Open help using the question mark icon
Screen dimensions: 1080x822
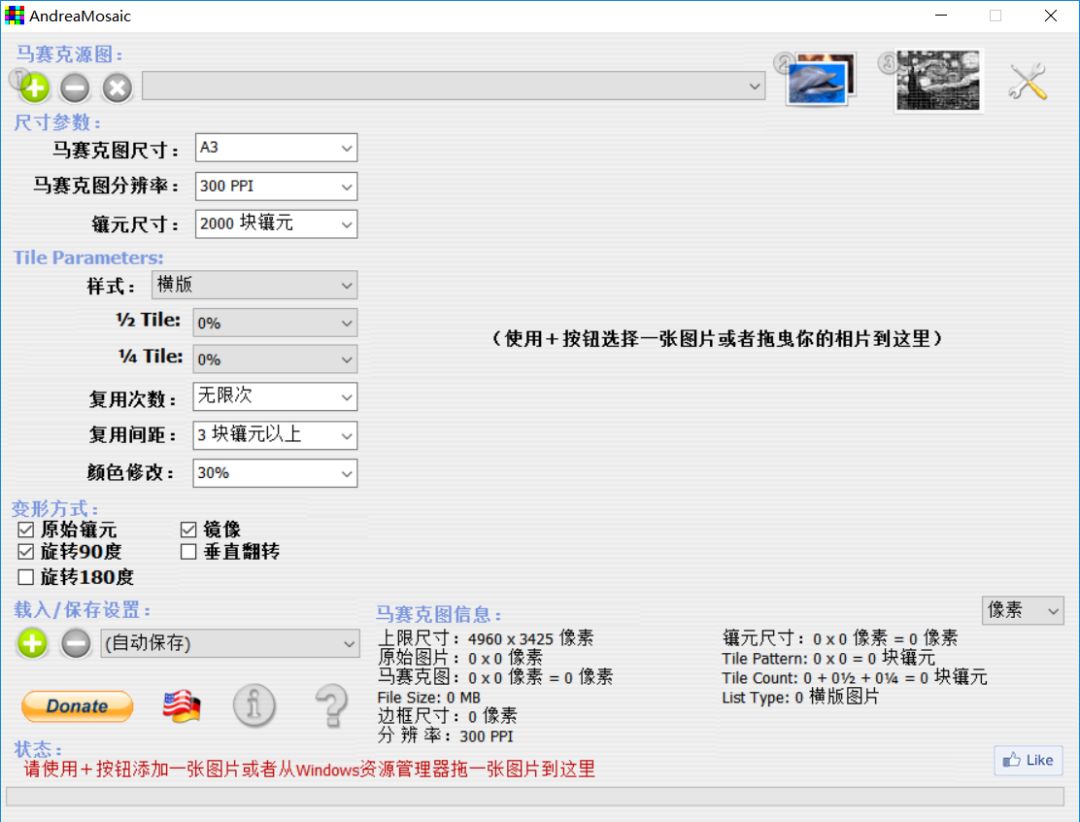[x=331, y=706]
